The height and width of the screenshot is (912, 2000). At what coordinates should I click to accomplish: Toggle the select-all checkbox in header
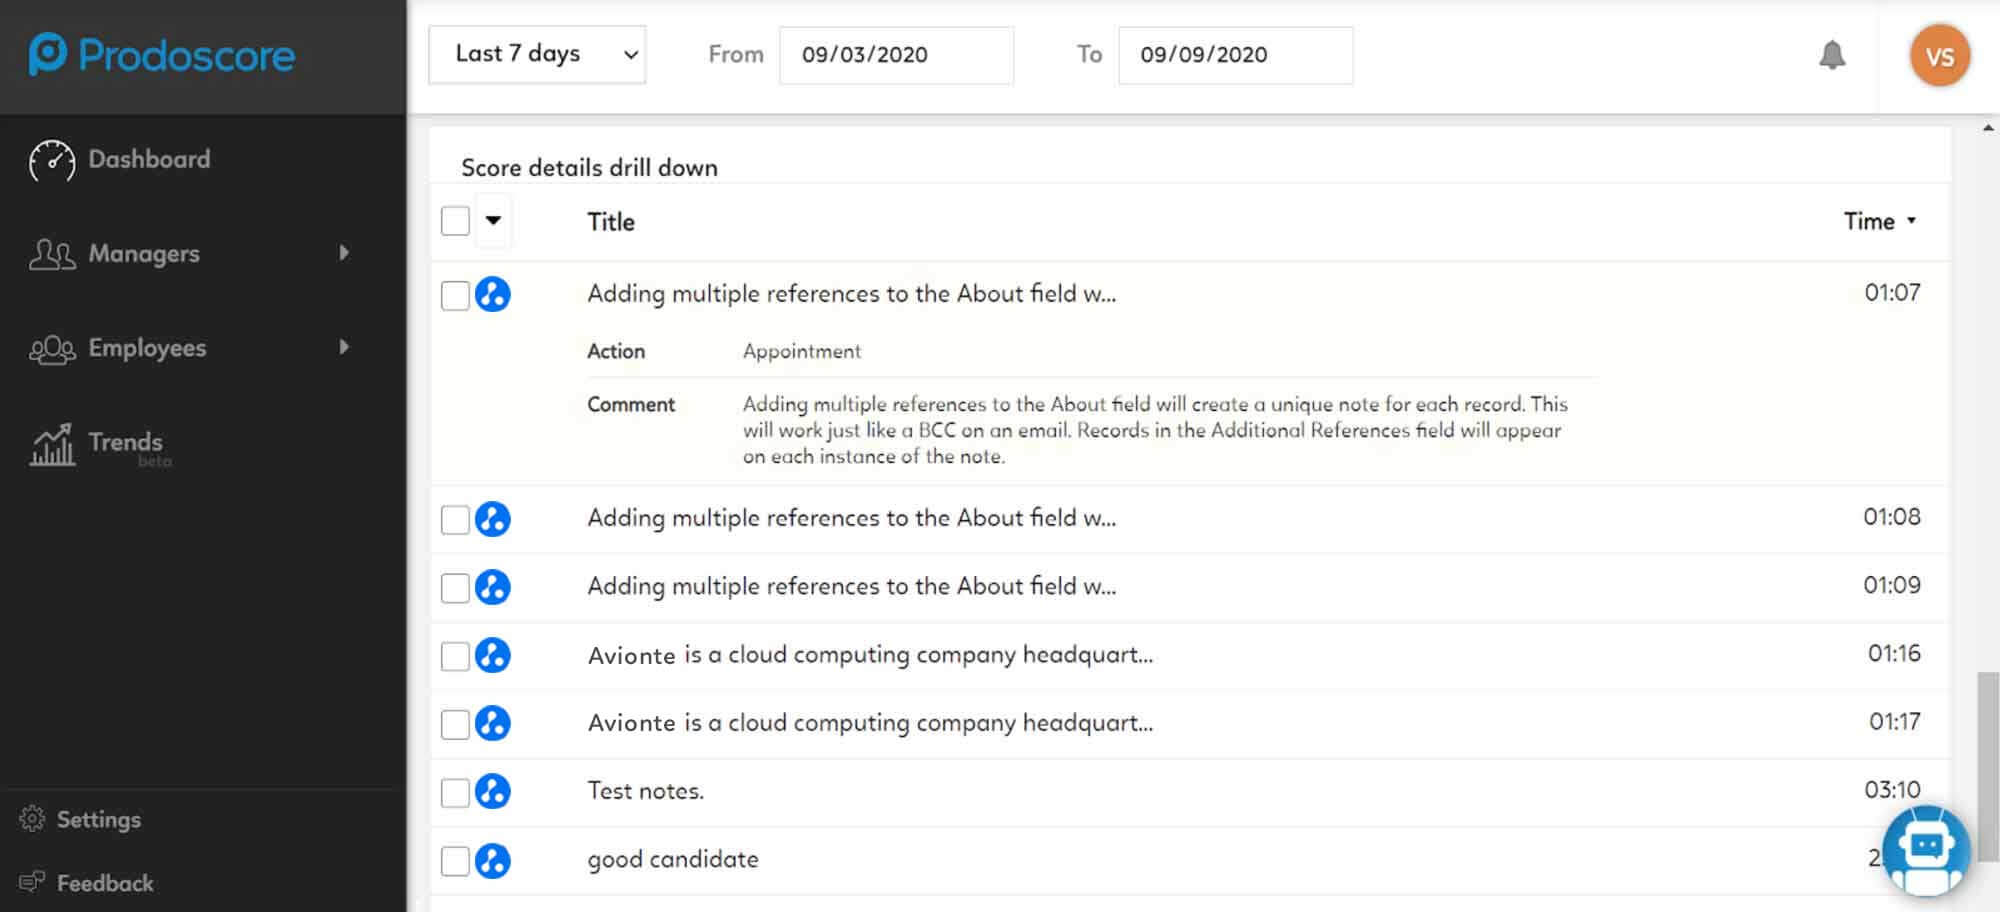tap(455, 221)
